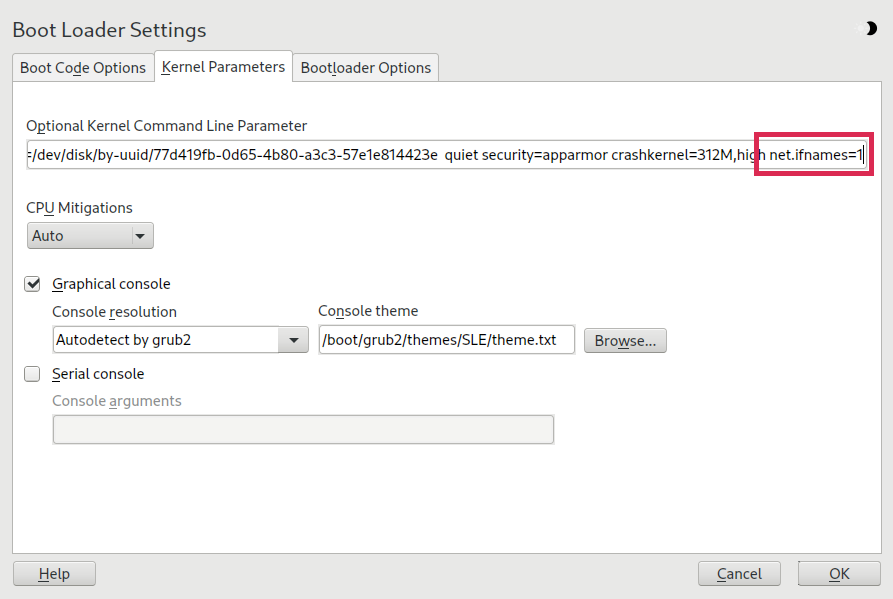
Task: Click the Console resolution label
Action: pos(114,311)
